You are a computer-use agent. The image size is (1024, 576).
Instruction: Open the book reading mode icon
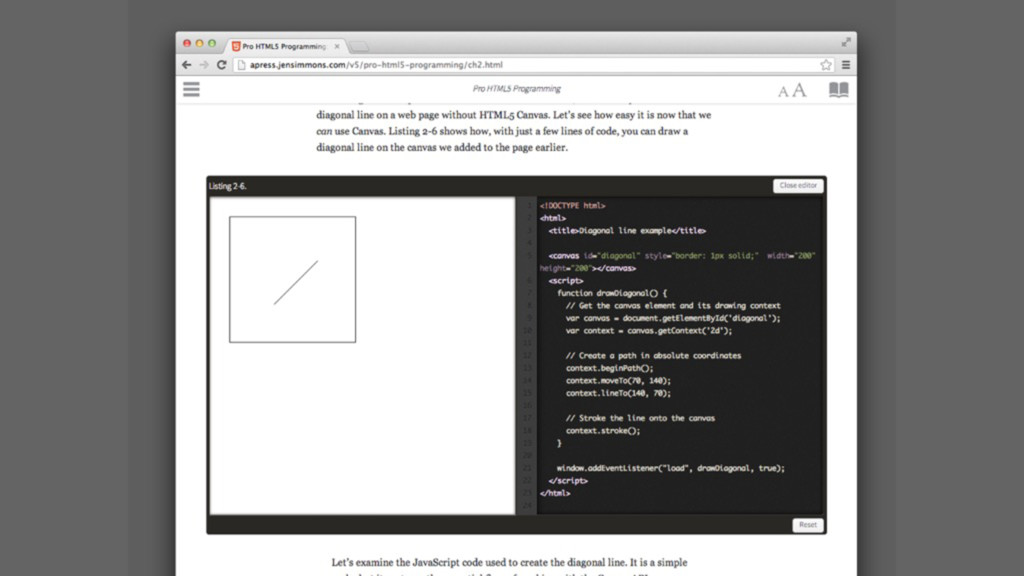coord(839,89)
